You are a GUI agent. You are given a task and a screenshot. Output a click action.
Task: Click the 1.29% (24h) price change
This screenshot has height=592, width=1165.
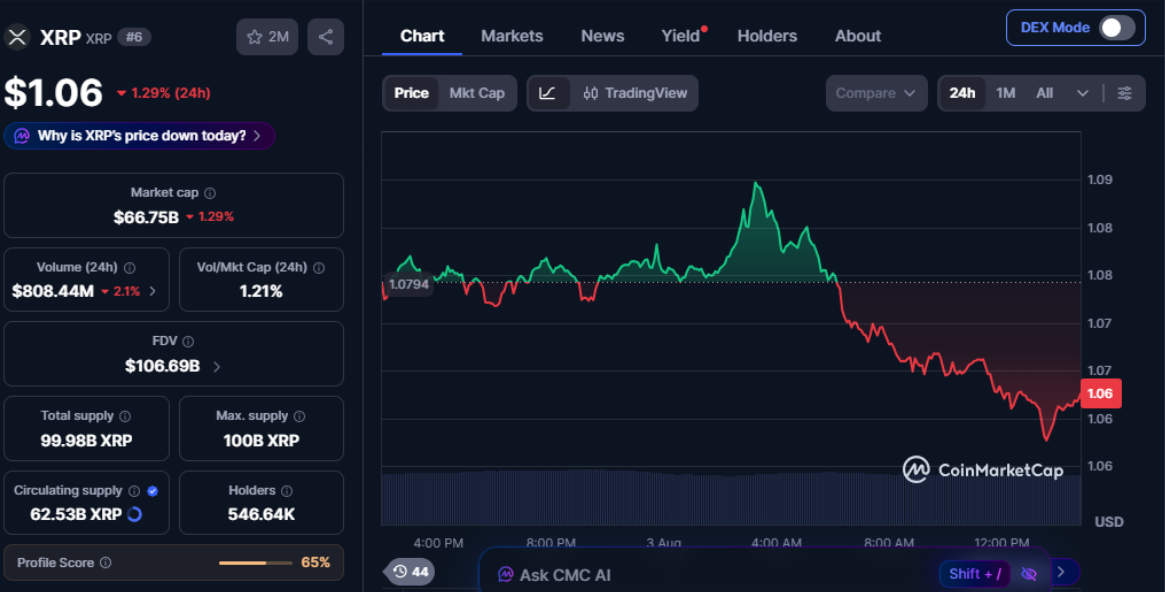[x=163, y=93]
